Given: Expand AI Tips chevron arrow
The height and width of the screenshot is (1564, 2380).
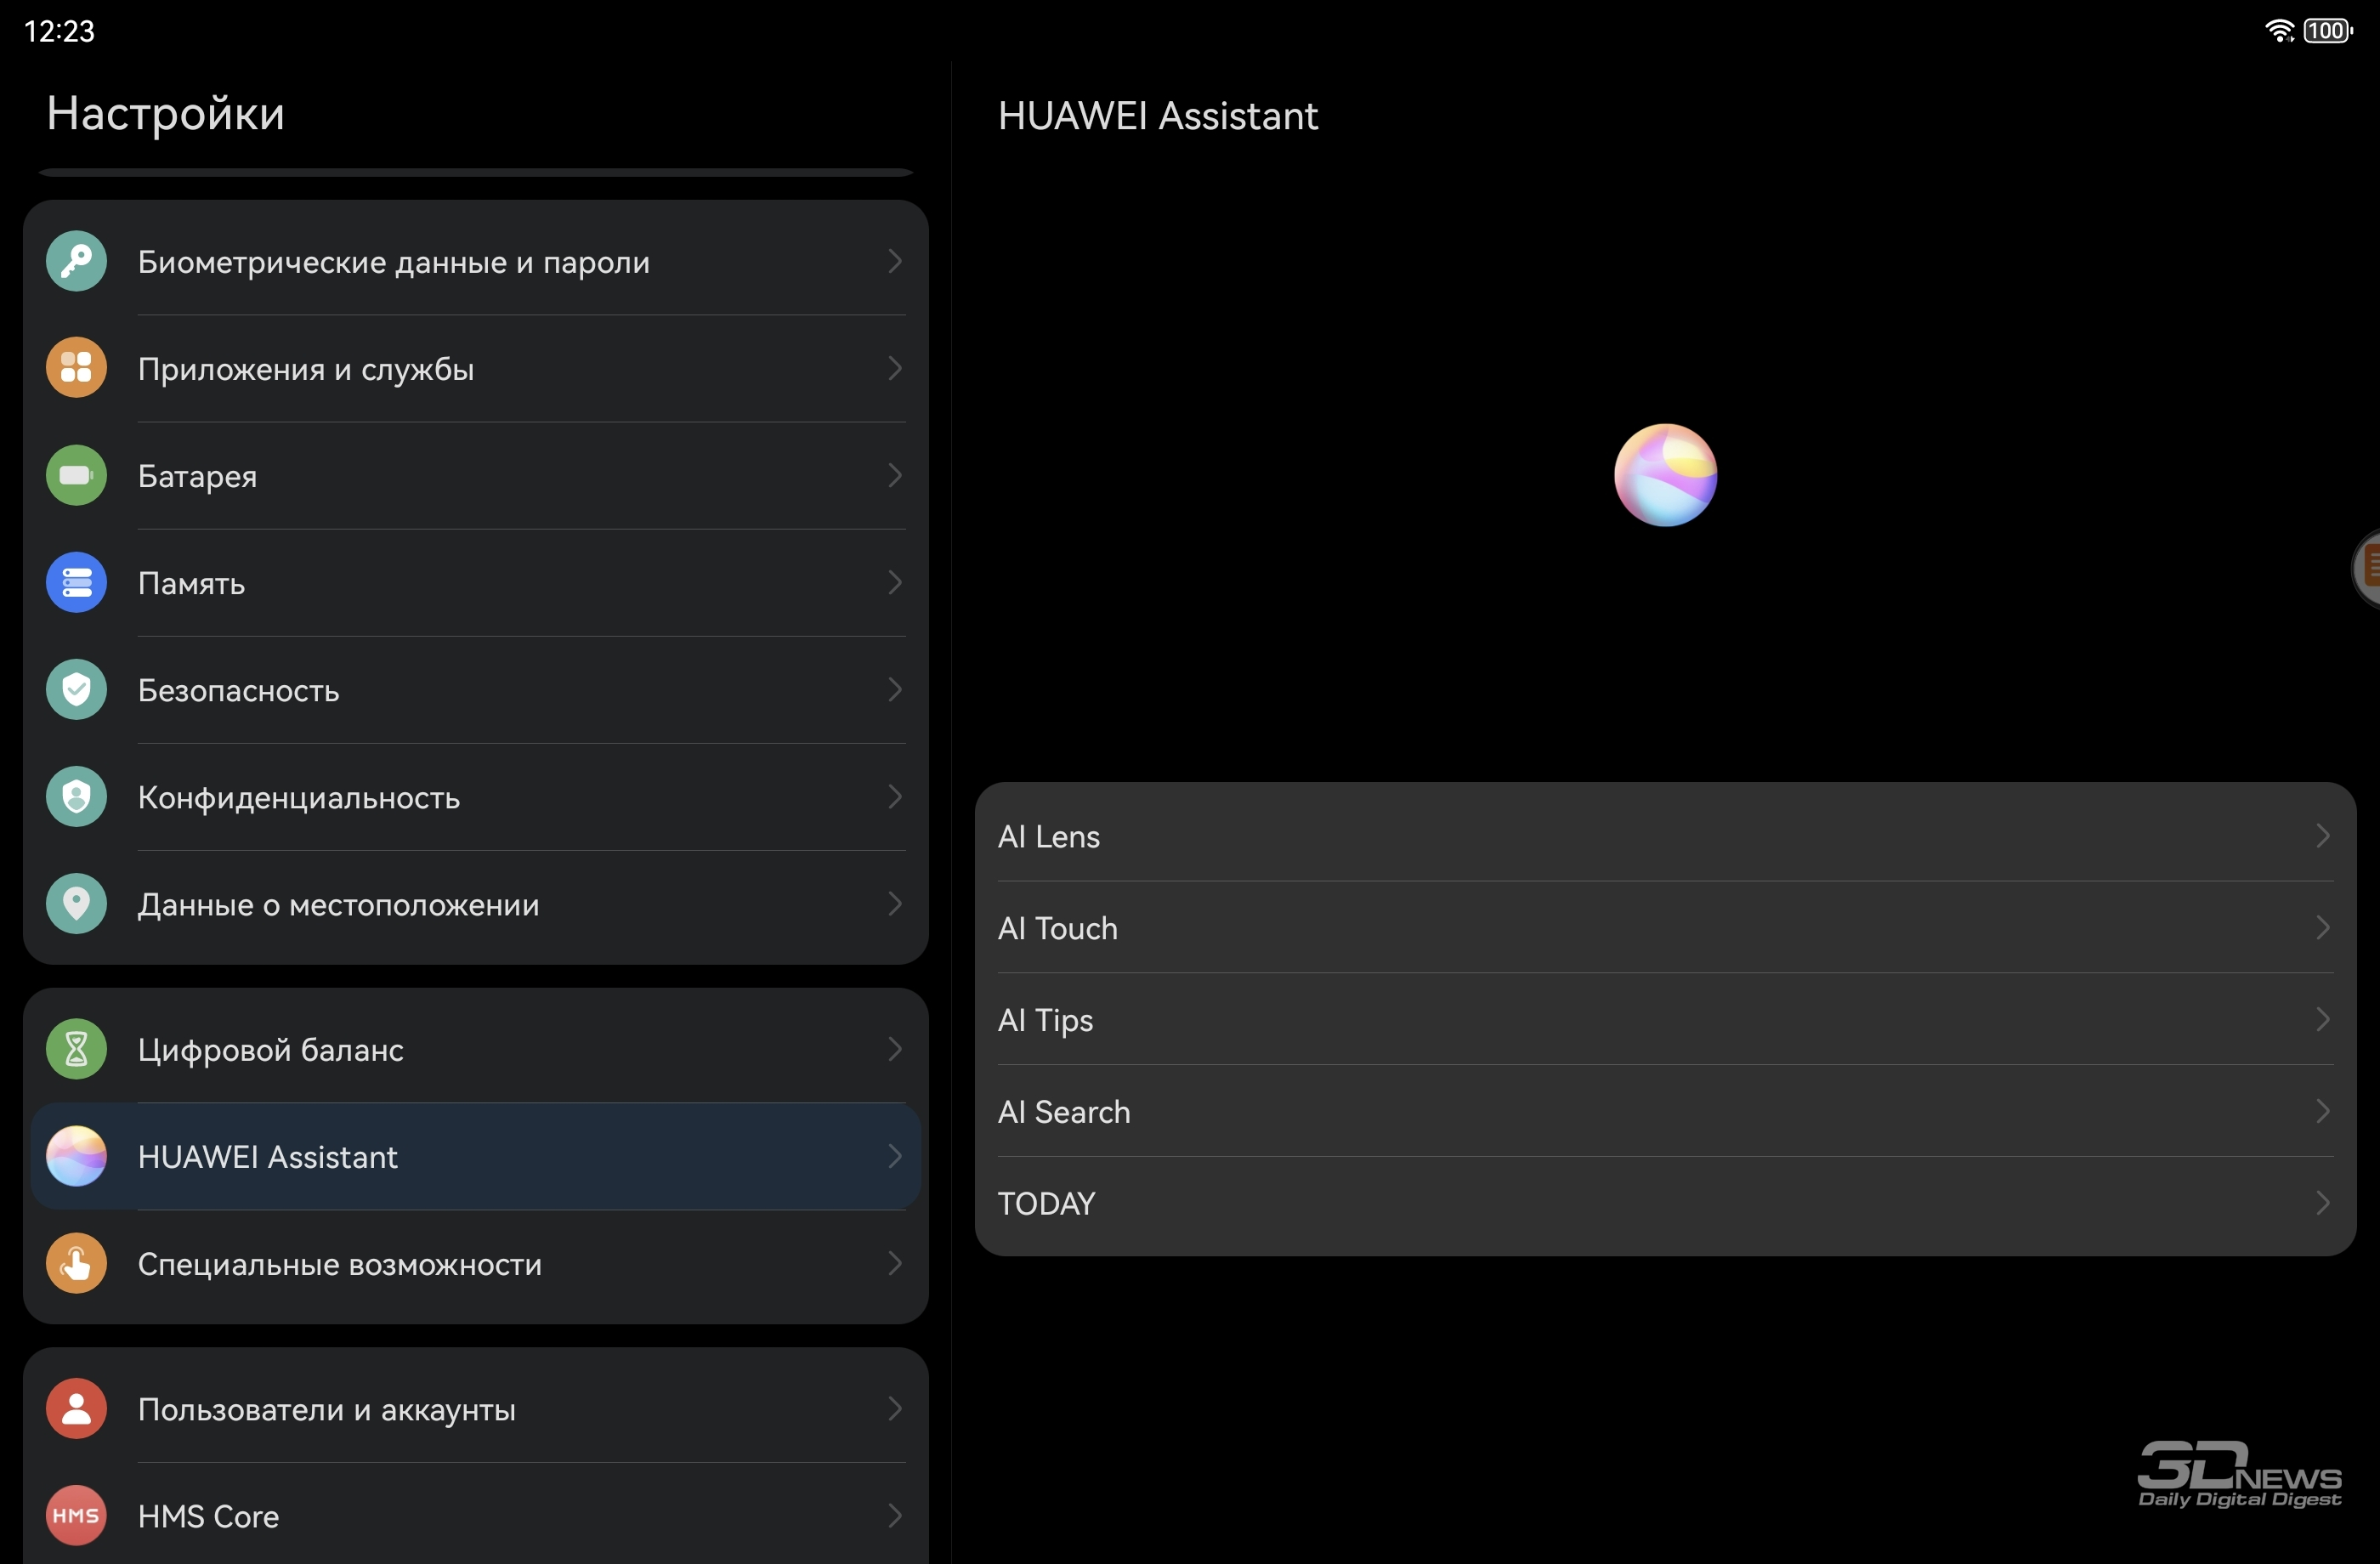Looking at the screenshot, I should [2323, 1019].
